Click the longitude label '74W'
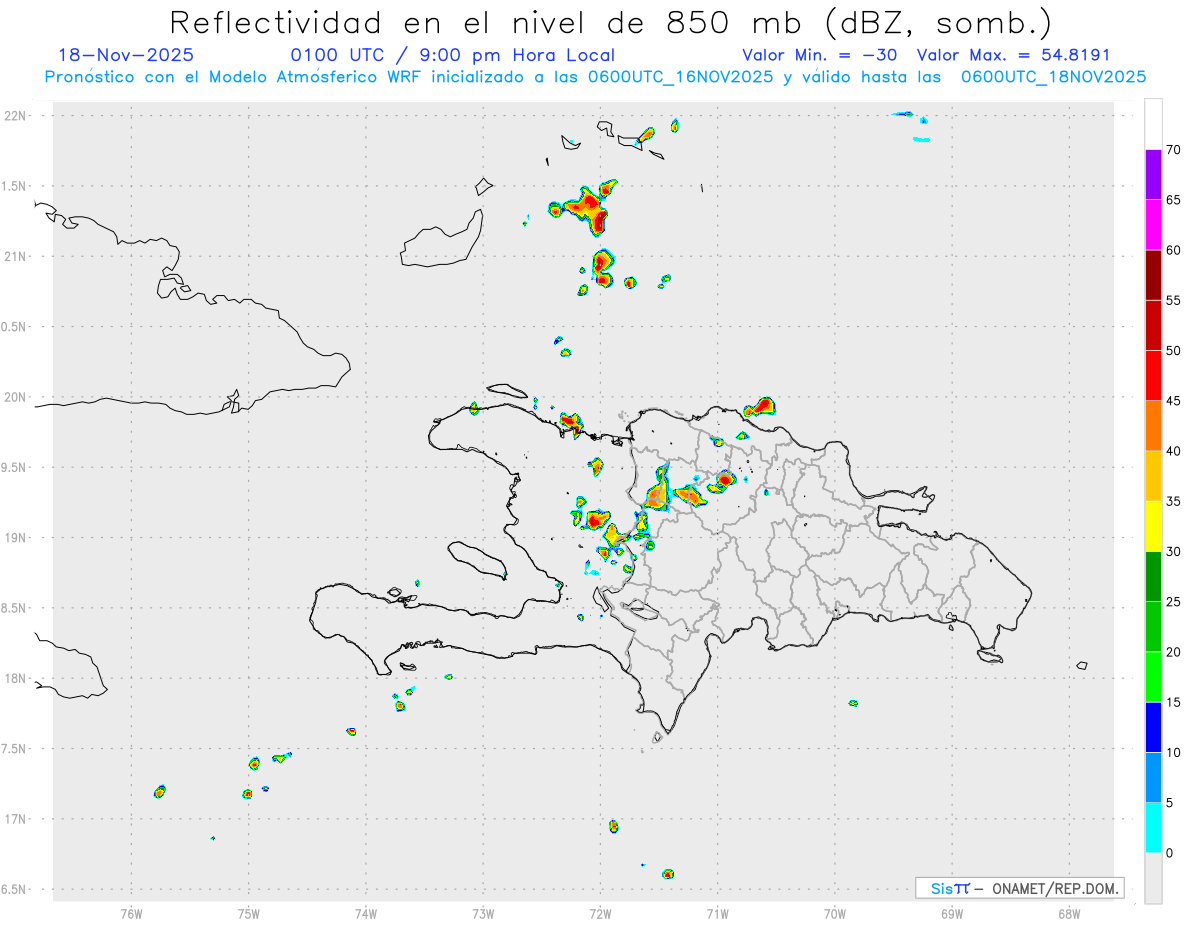This screenshot has width=1200, height=927. [x=366, y=913]
